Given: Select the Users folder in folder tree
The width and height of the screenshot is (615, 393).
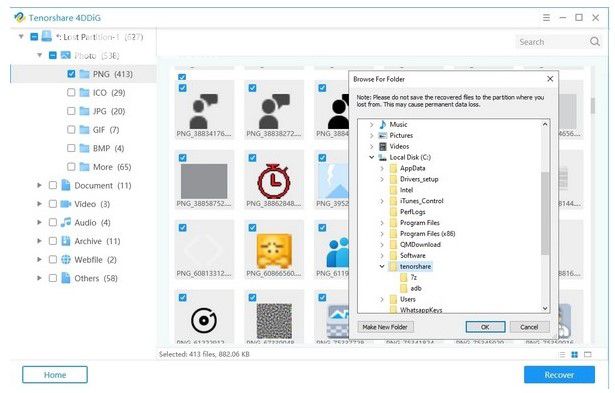Looking at the screenshot, I should [408, 299].
